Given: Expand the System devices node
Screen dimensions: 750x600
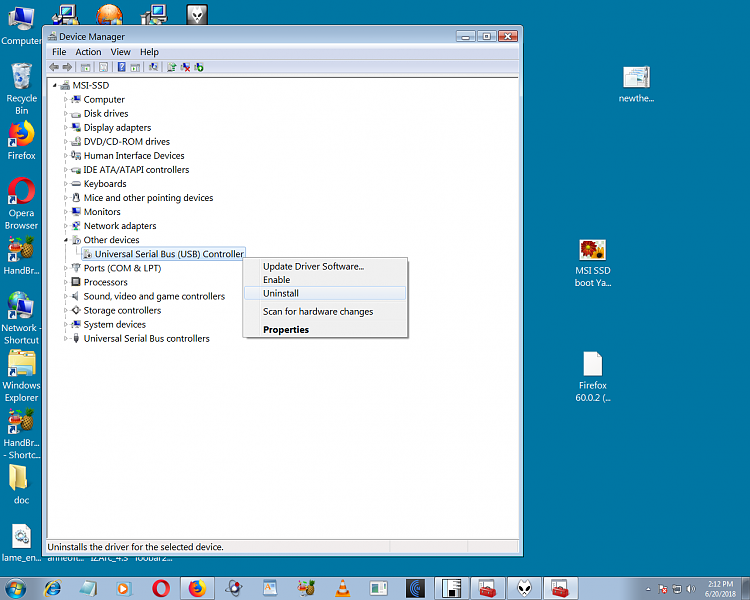Looking at the screenshot, I should pyautogui.click(x=66, y=324).
